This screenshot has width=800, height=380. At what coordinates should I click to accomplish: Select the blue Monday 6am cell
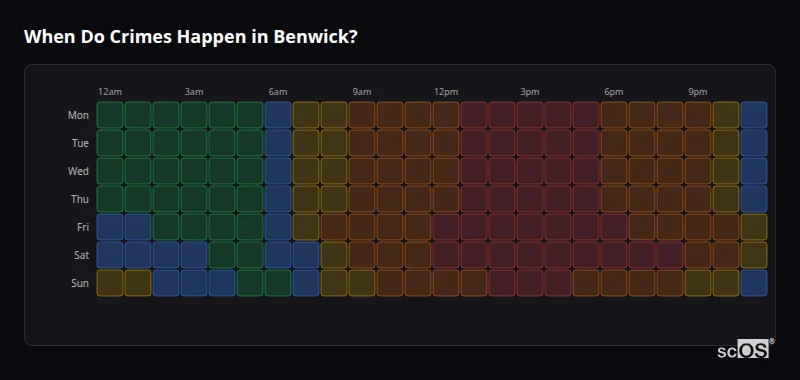[278, 115]
